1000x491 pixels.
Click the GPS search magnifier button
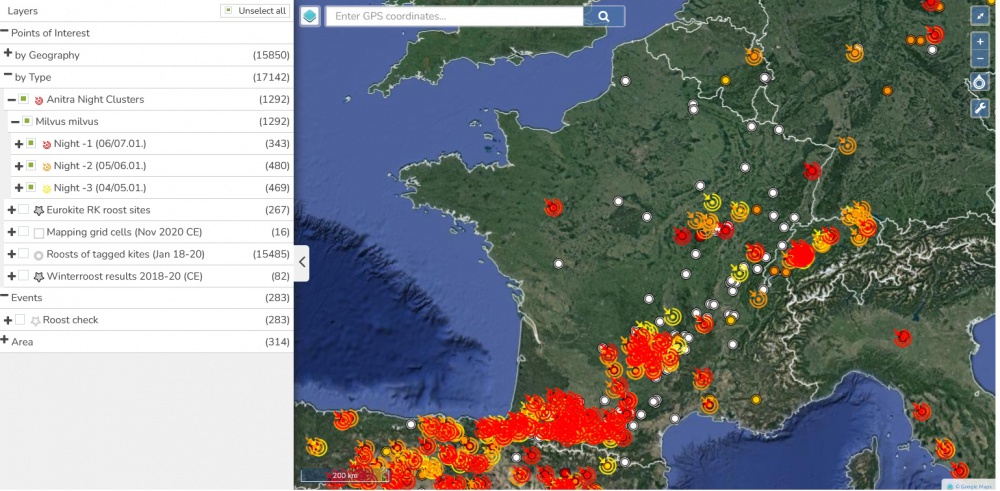click(604, 16)
